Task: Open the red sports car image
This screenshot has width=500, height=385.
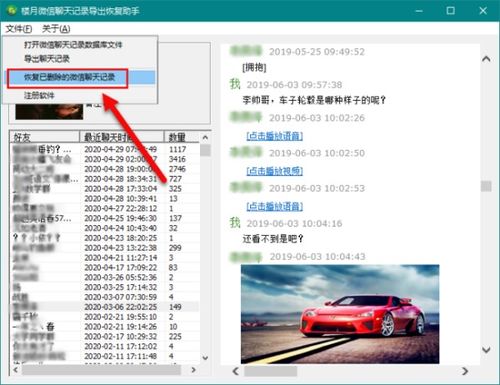Action: (340, 314)
